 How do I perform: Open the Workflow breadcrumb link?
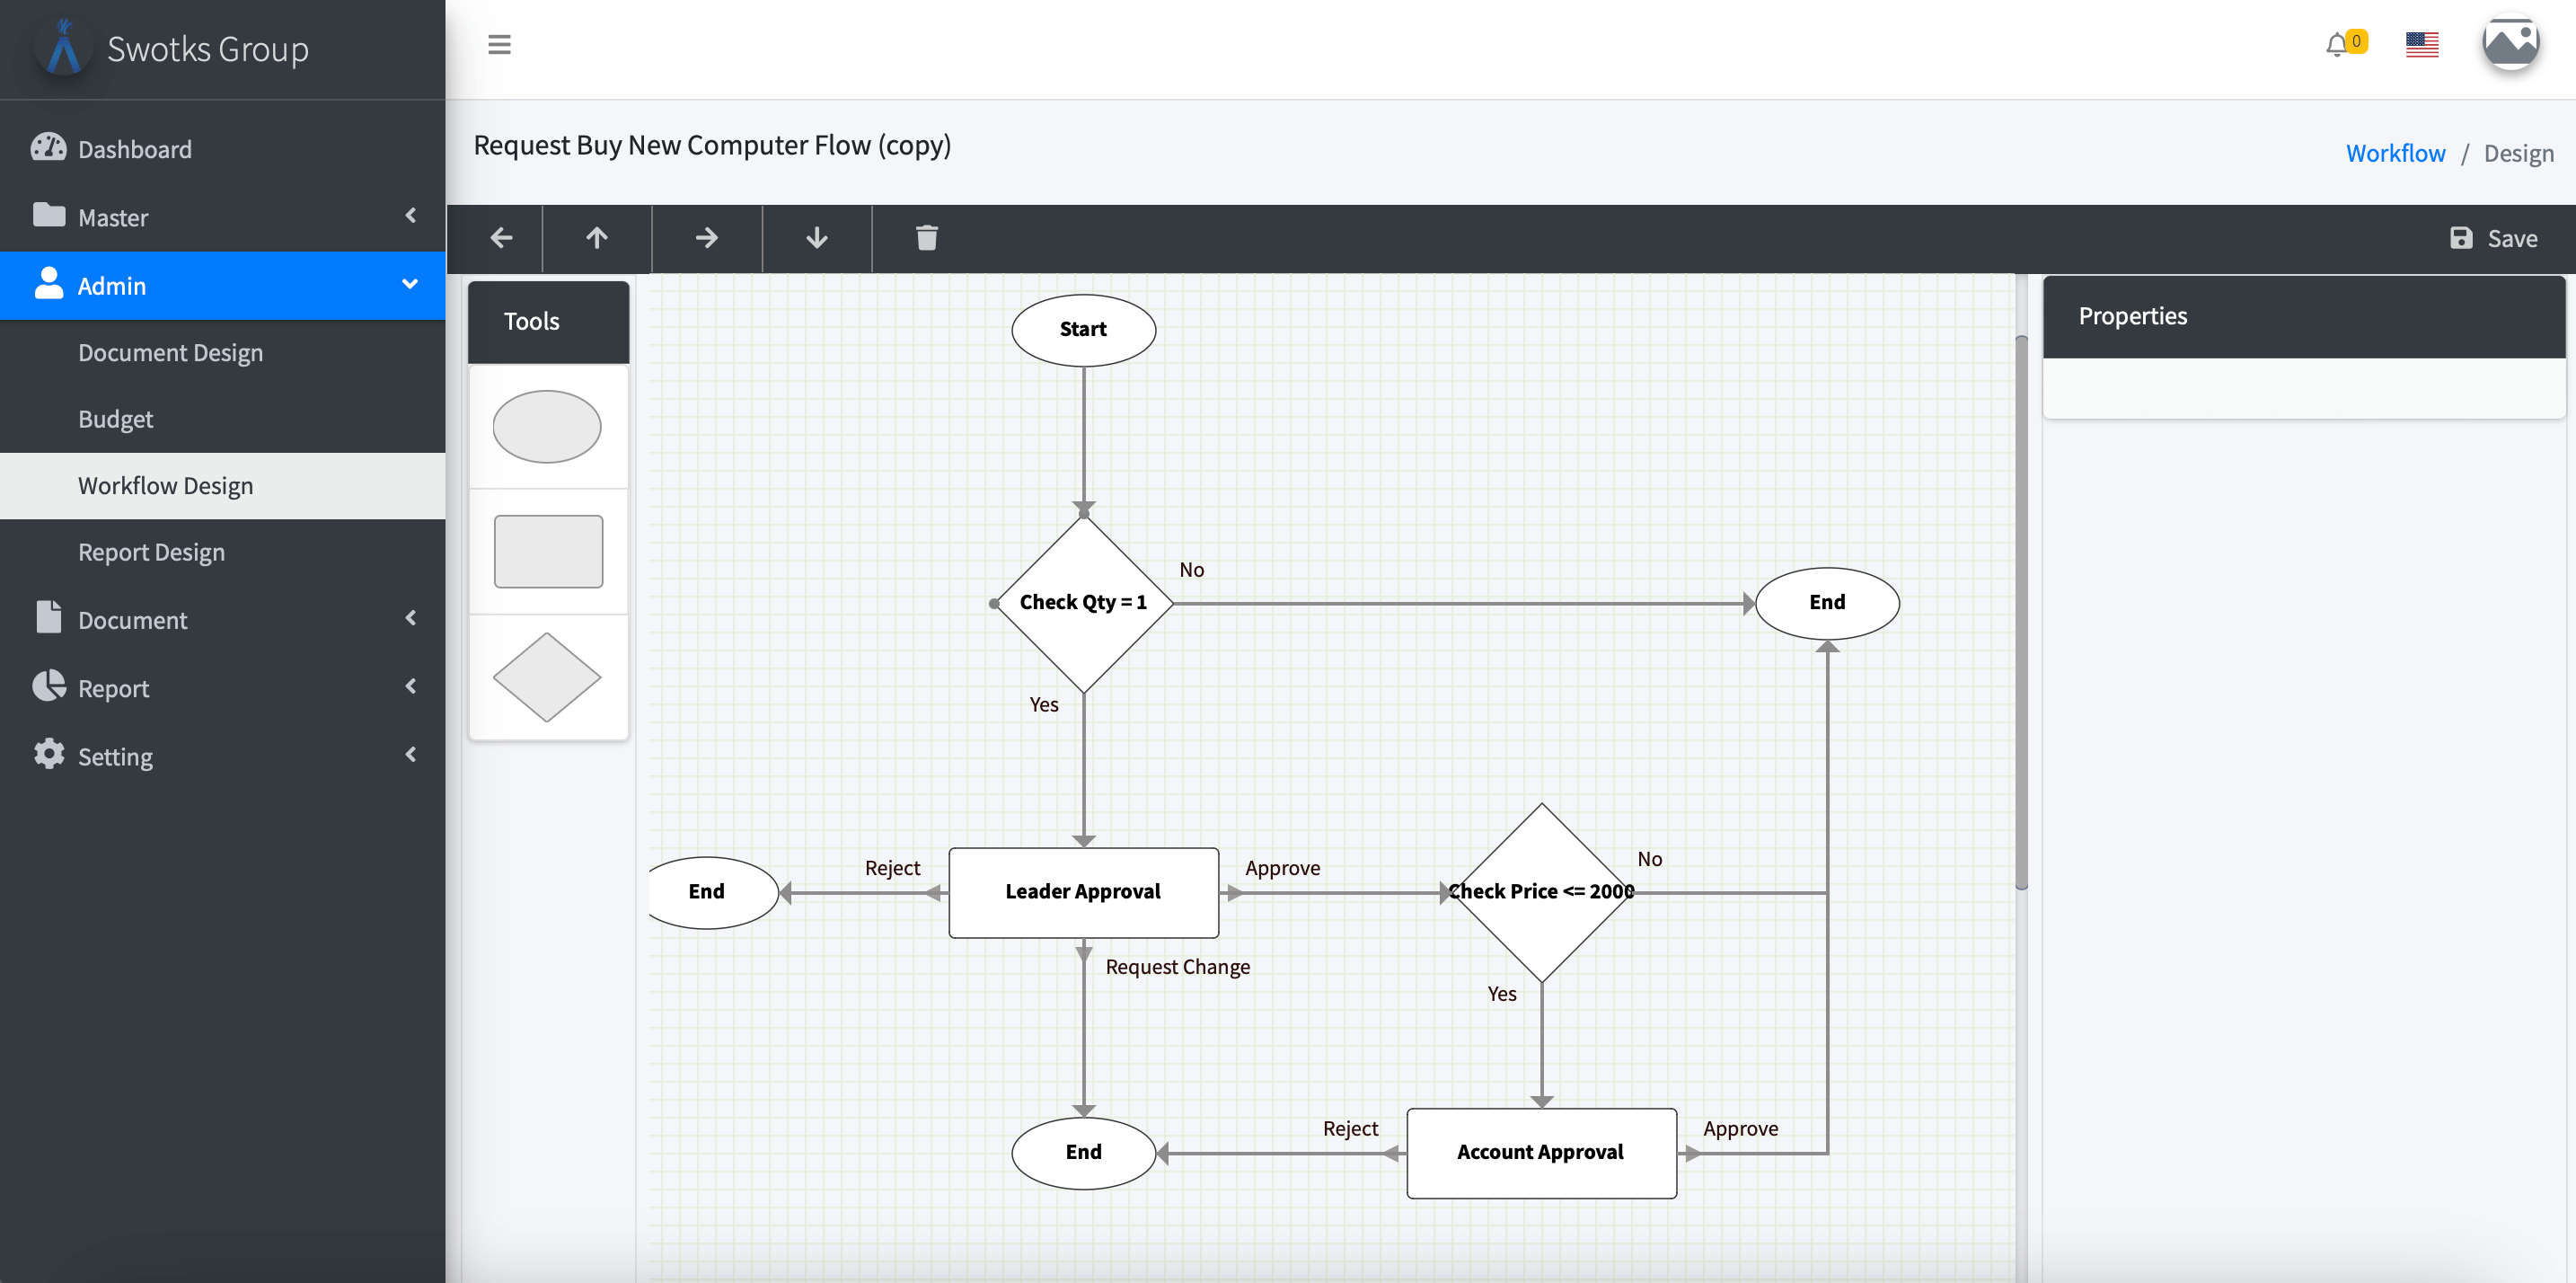pos(2395,152)
